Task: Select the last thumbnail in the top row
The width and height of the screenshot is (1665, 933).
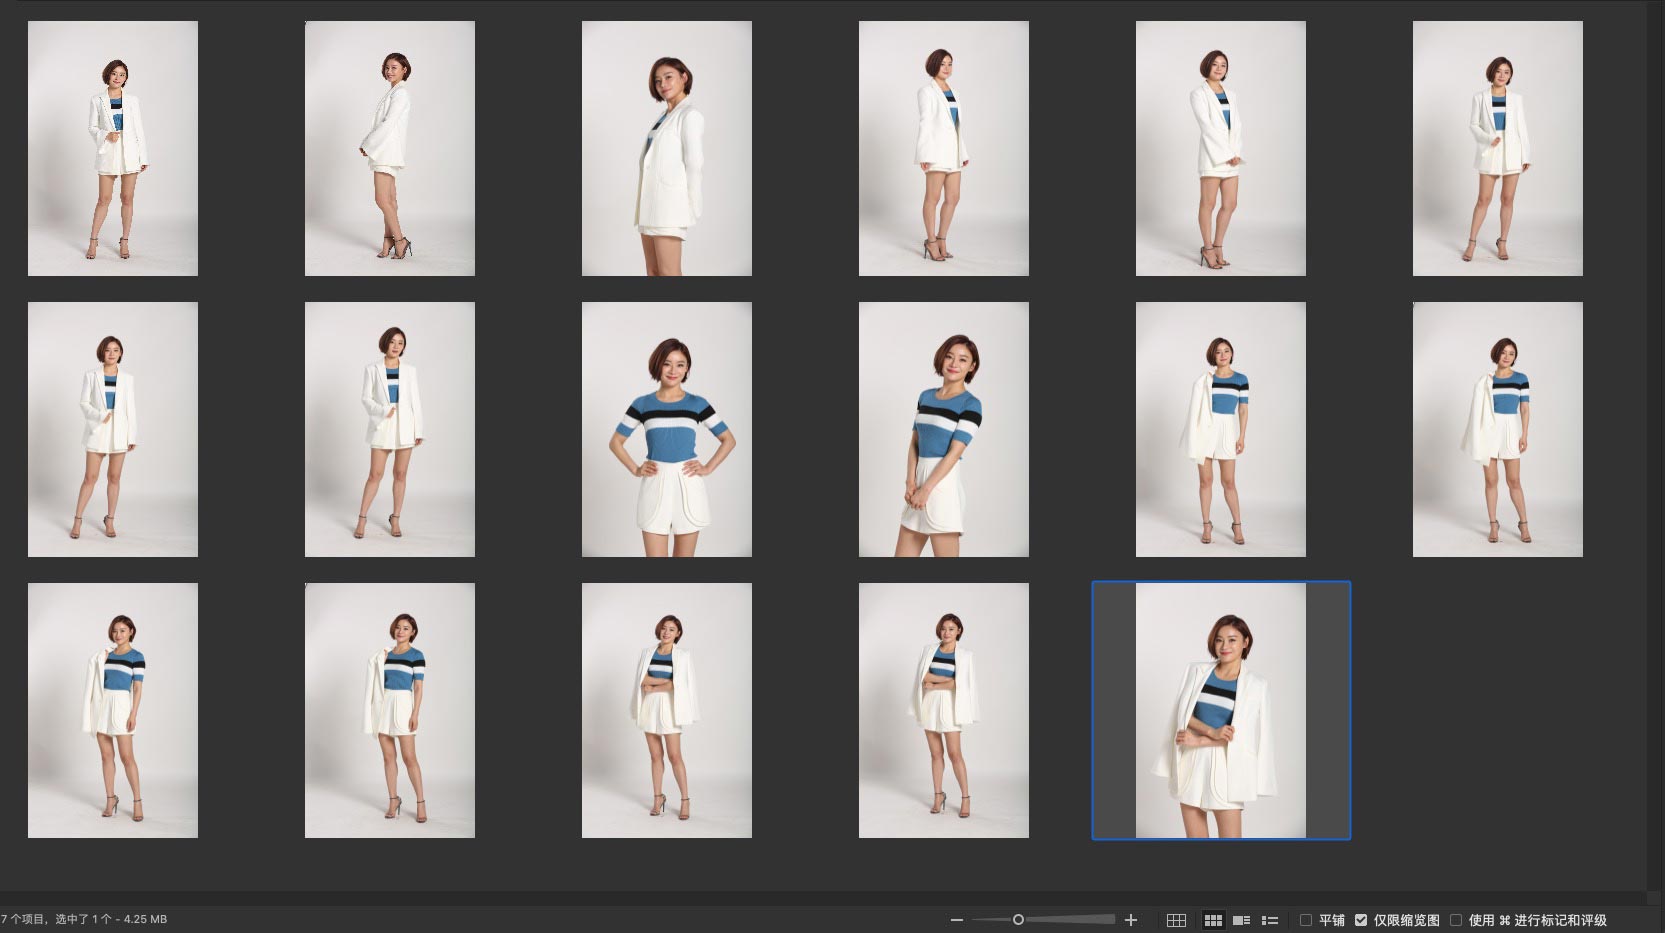Action: coord(1497,148)
